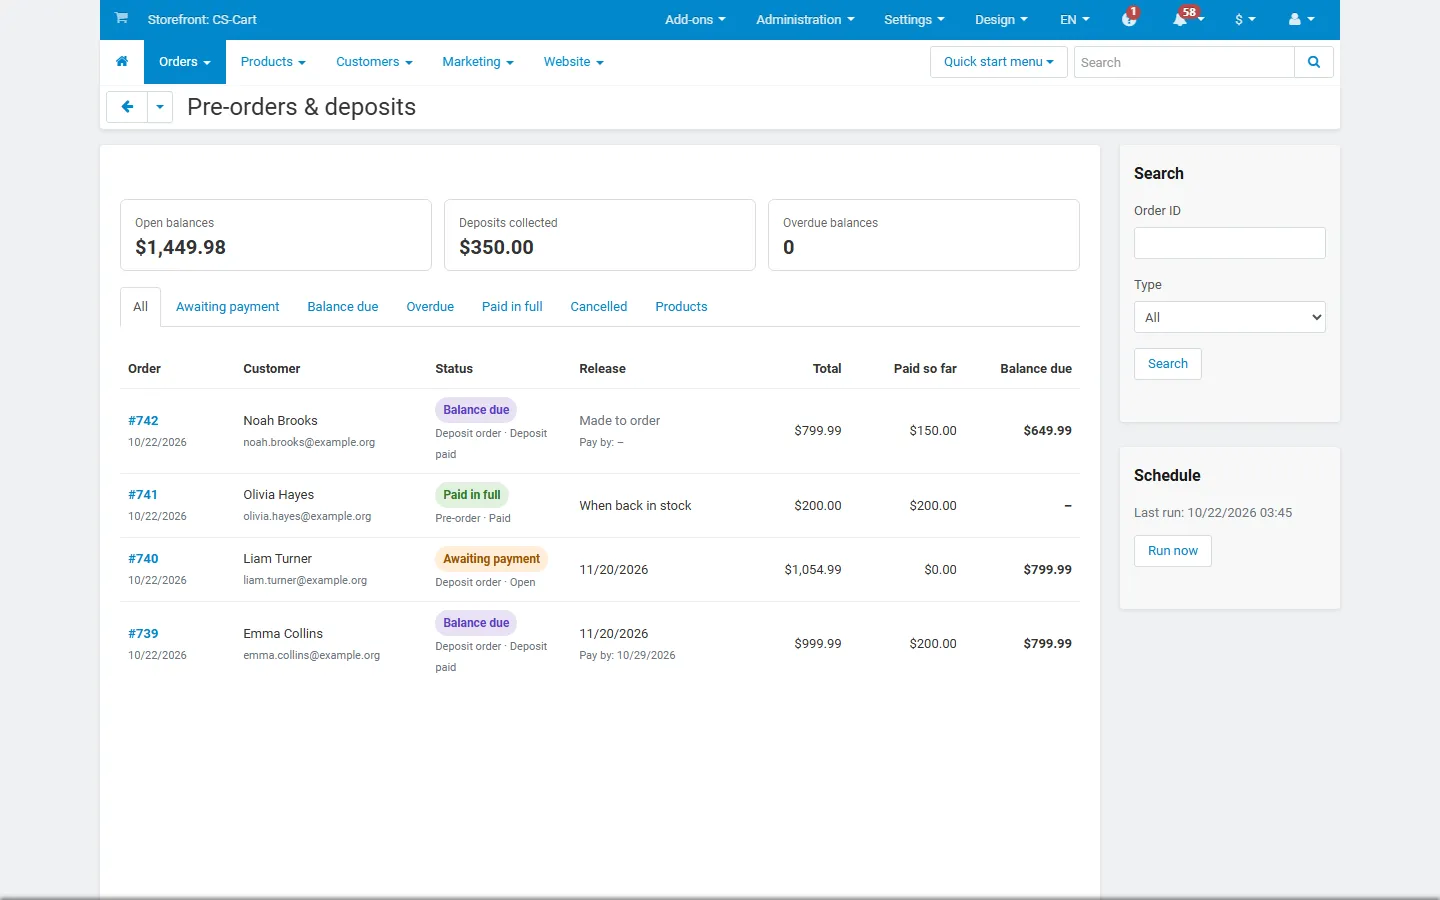The image size is (1440, 900).
Task: Click the Paid in full status badge
Action: click(472, 495)
